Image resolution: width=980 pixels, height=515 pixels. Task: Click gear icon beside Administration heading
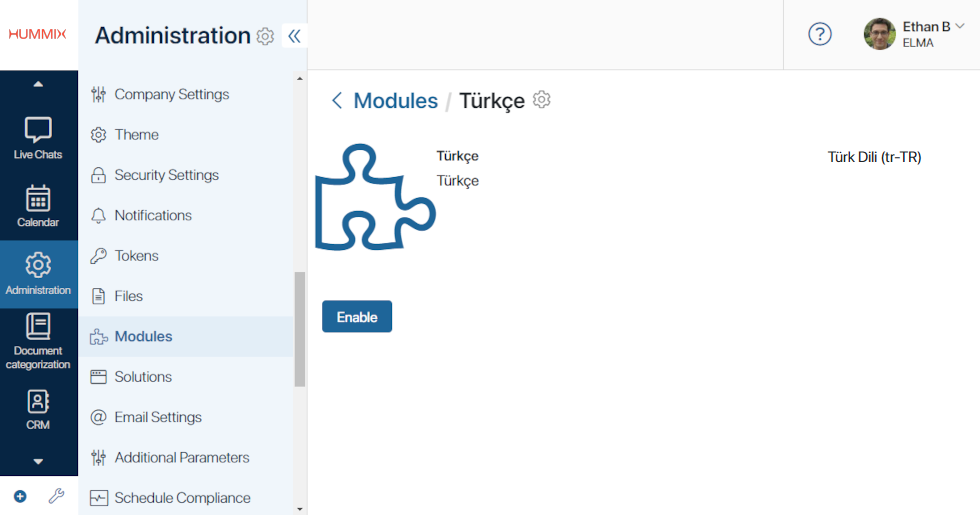pos(265,36)
